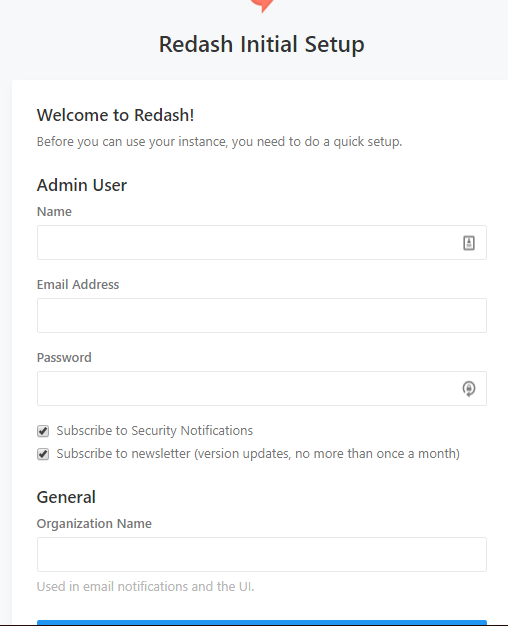This screenshot has width=508, height=626.
Task: Open the contact autofill icon in the Name field
Action: pyautogui.click(x=469, y=243)
